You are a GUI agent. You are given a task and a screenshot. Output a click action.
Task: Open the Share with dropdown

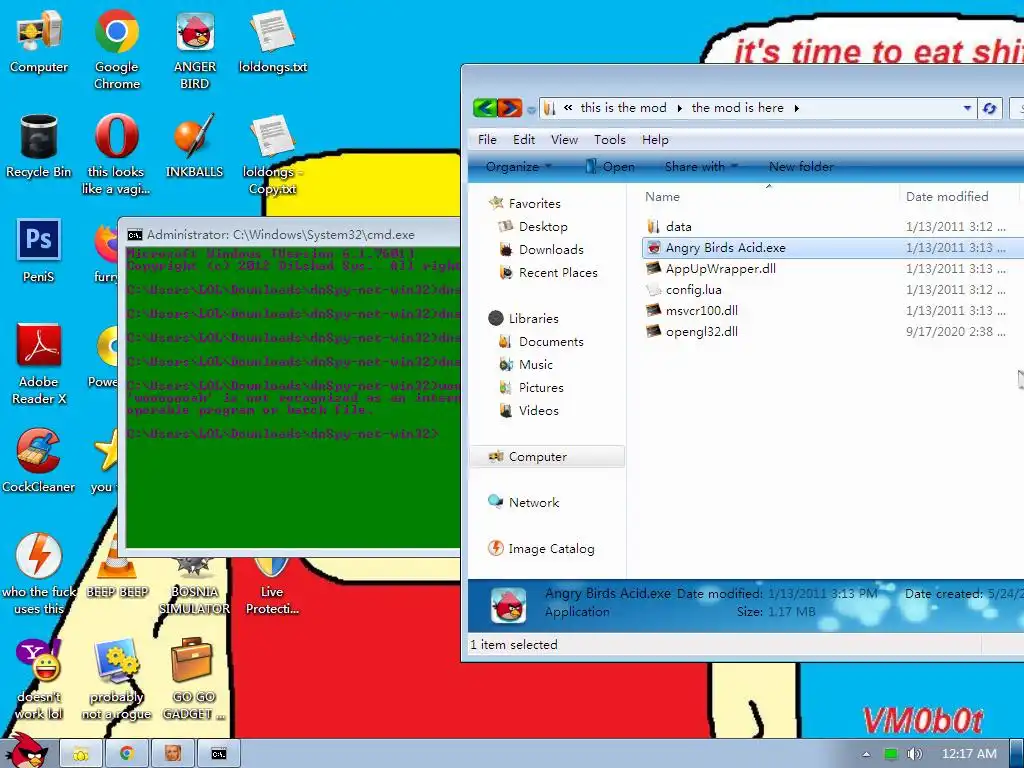(701, 167)
